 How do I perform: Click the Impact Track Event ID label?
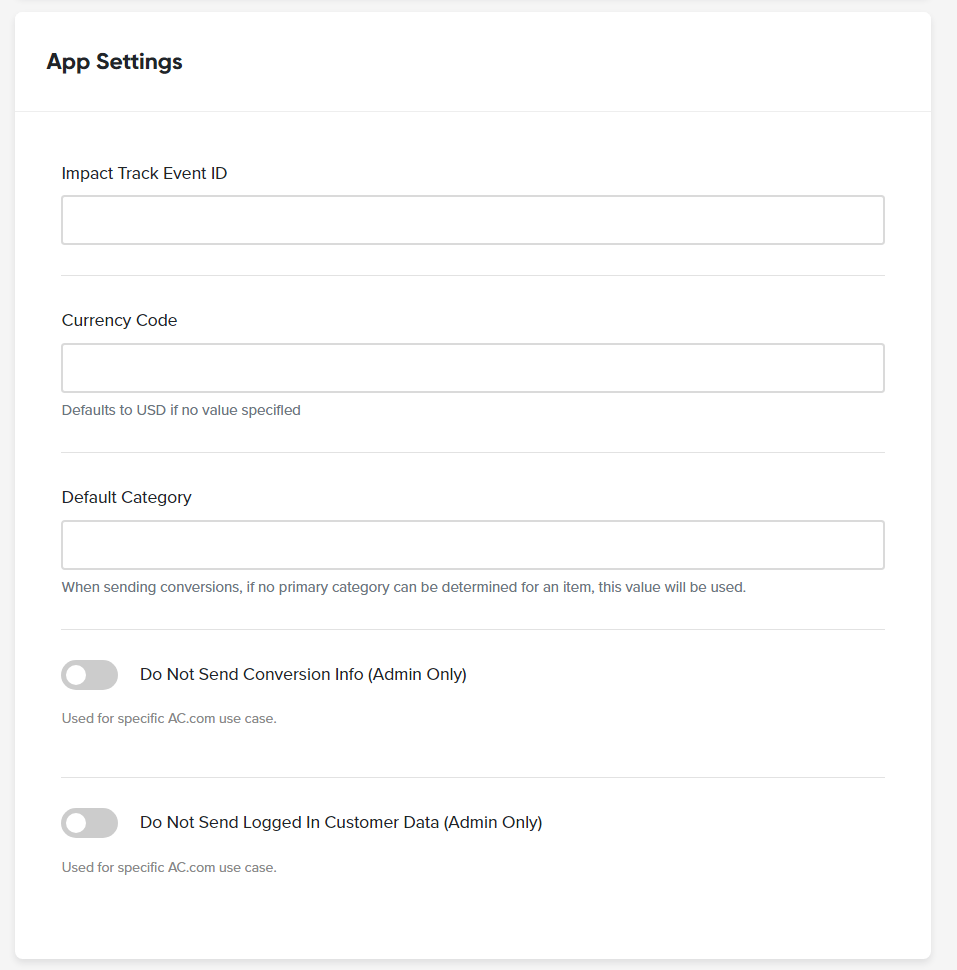coord(144,173)
